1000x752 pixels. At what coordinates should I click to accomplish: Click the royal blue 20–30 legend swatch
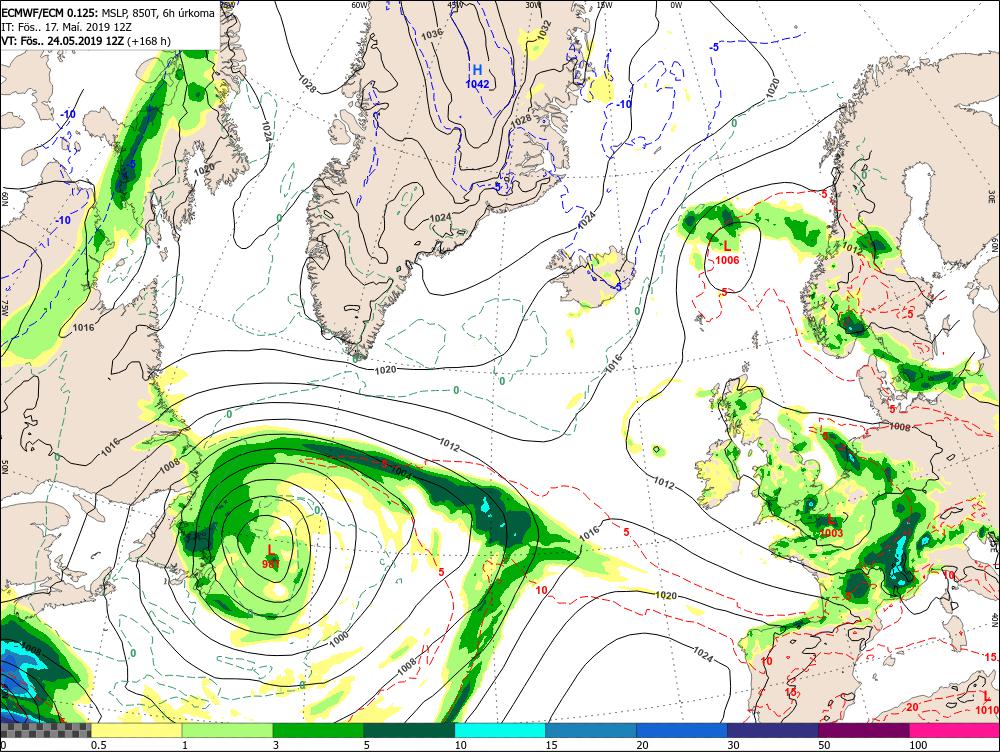coord(681,730)
